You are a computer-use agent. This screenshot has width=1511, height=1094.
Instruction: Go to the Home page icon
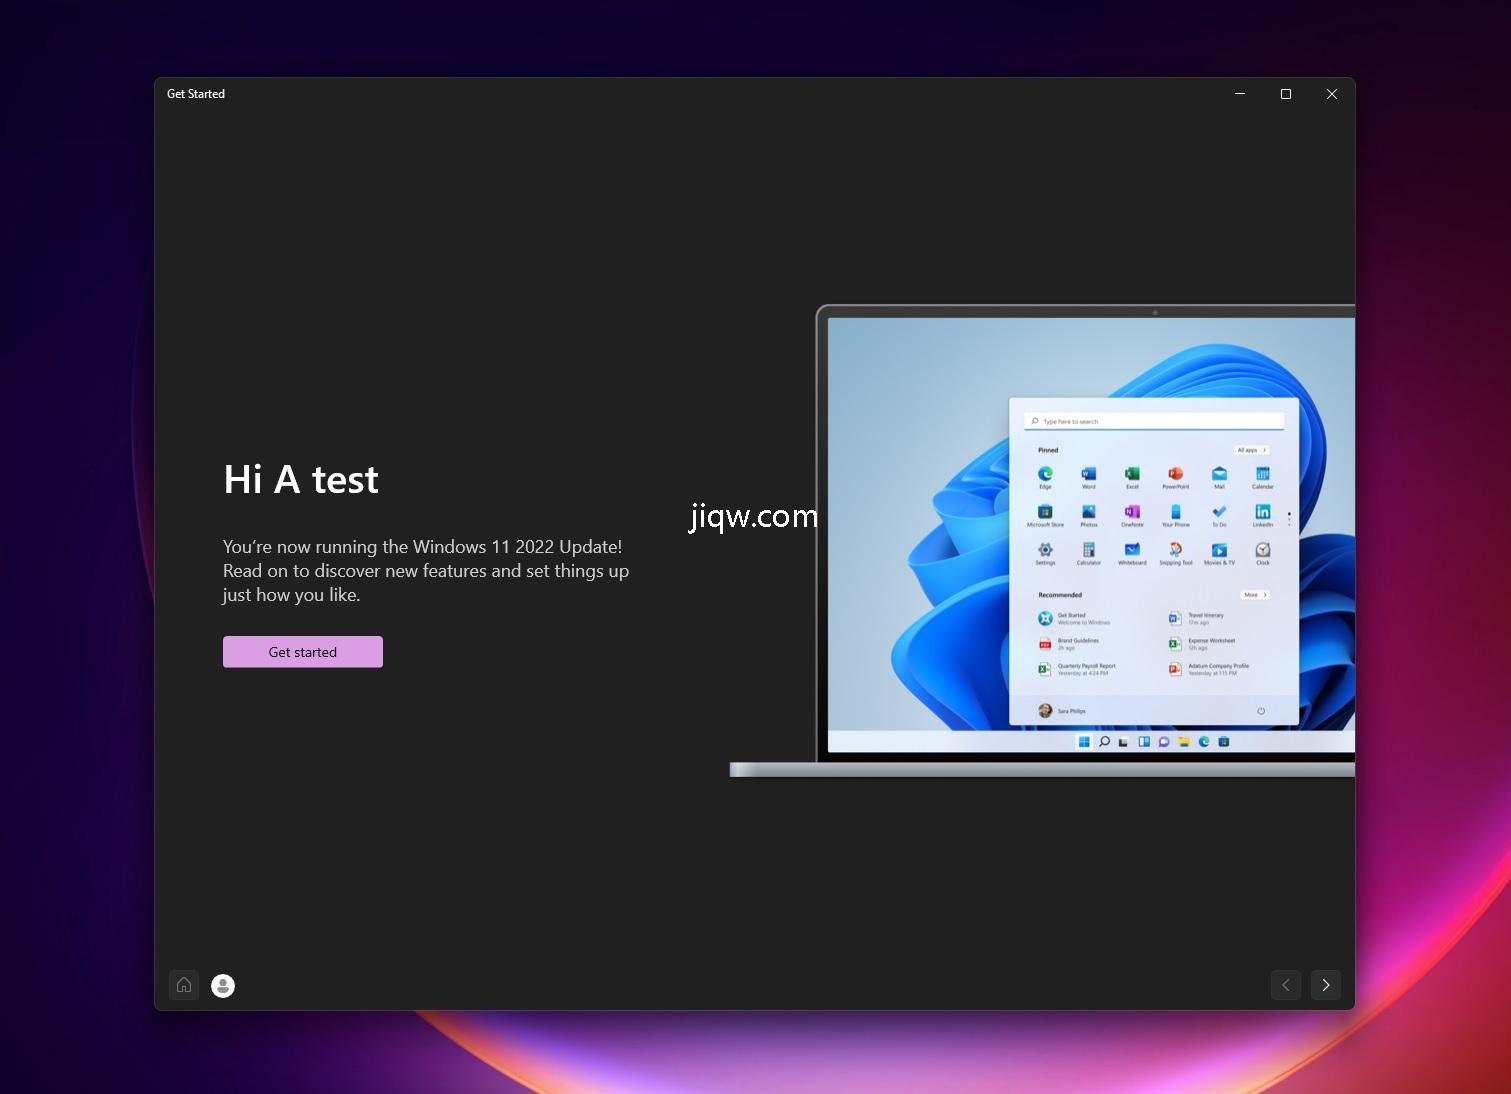pyautogui.click(x=184, y=985)
